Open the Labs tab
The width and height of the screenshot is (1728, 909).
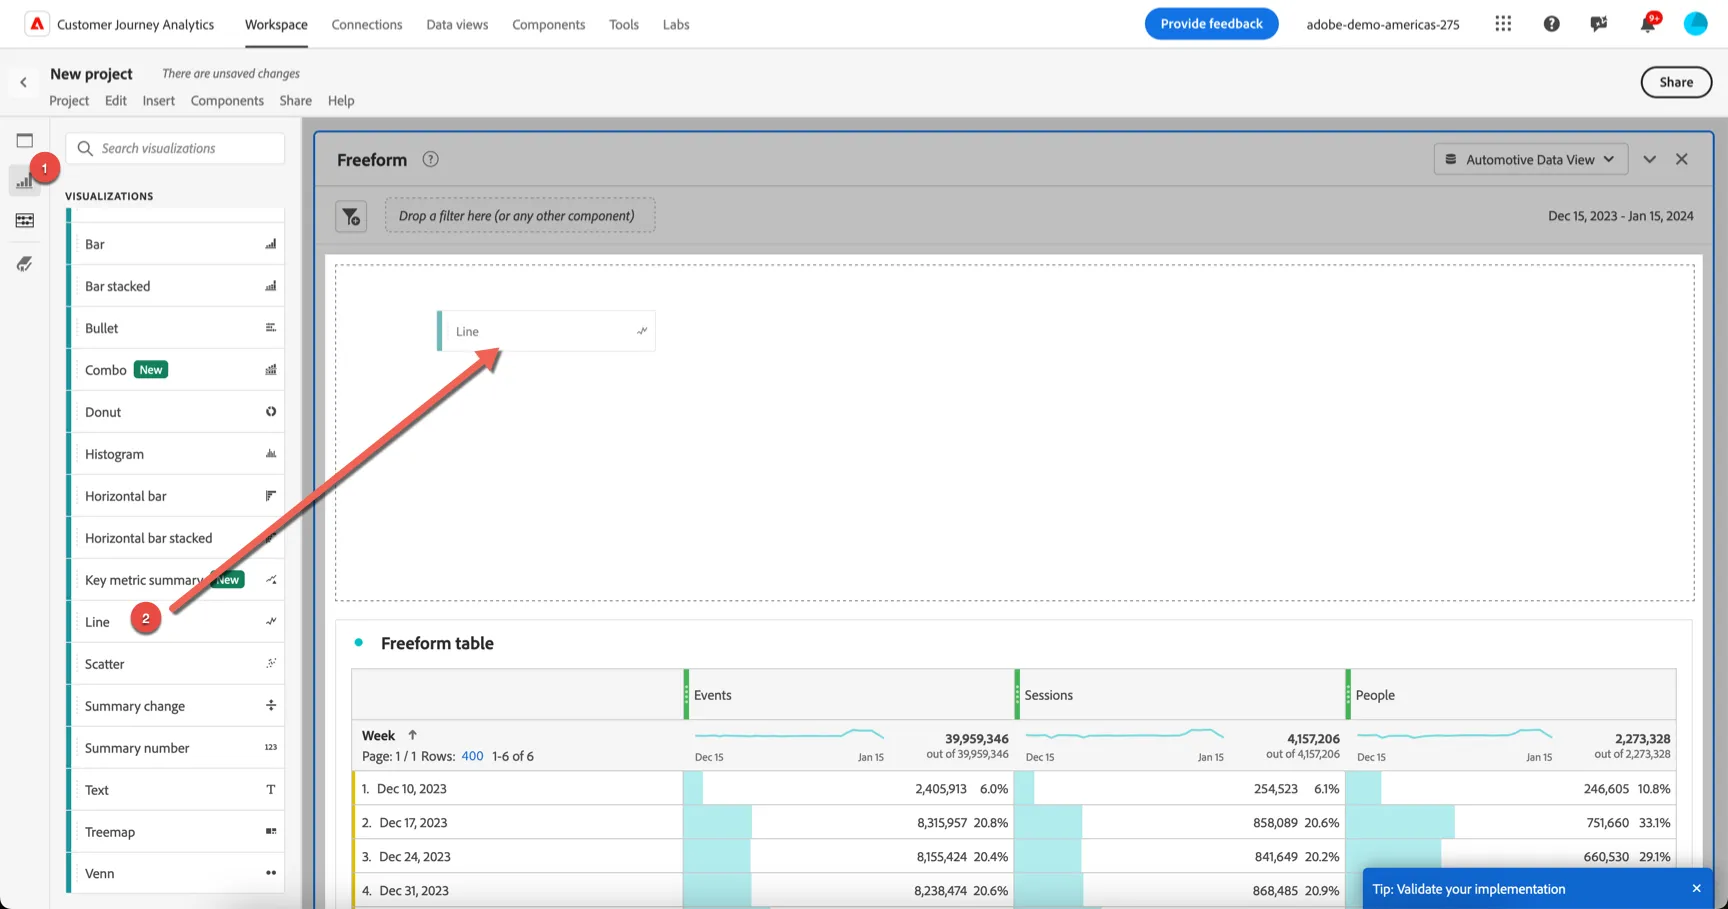[676, 24]
